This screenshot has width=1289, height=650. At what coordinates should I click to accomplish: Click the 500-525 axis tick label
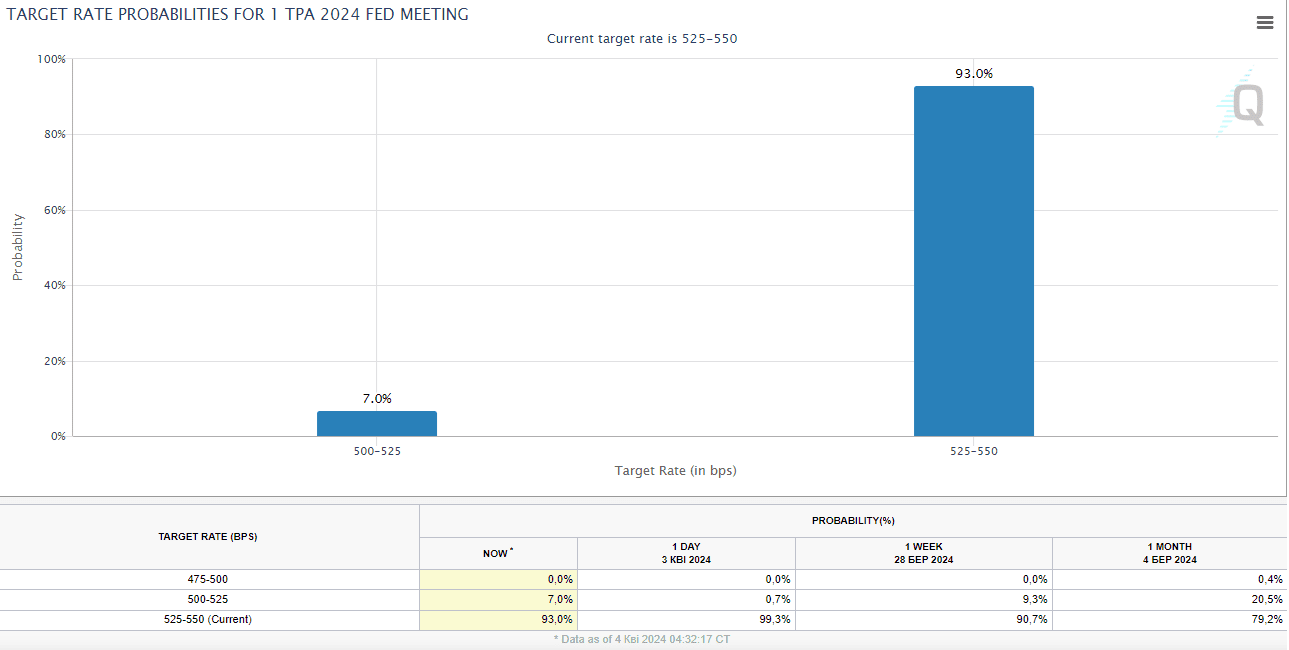click(x=377, y=451)
